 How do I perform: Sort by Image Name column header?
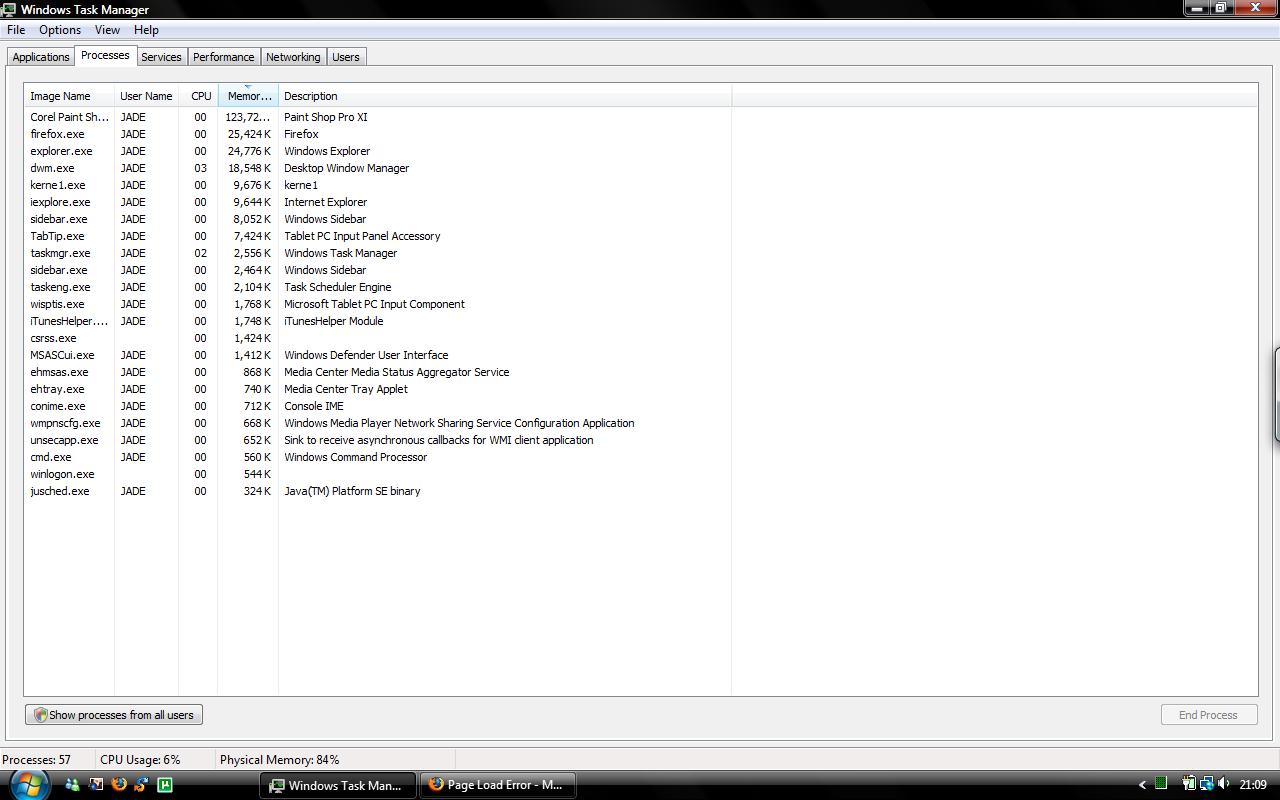click(69, 96)
